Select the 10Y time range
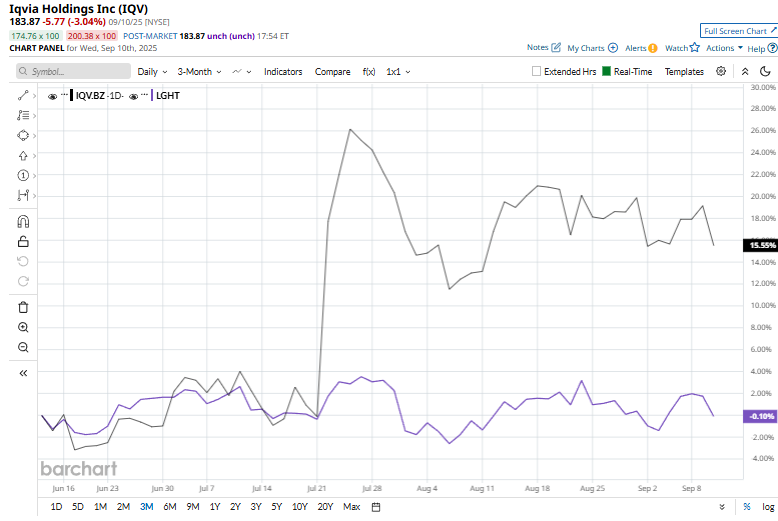 point(300,507)
